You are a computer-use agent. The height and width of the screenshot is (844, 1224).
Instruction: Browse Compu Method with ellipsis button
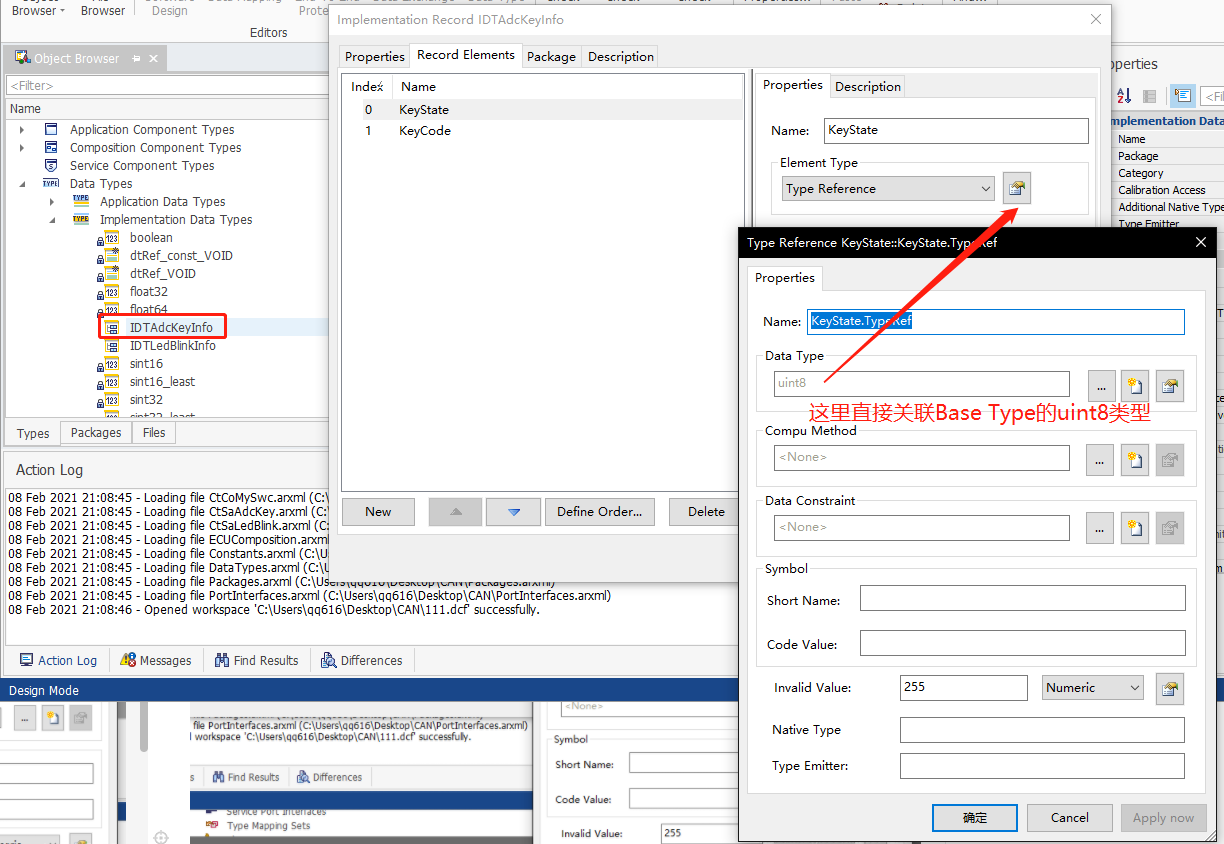(1100, 459)
